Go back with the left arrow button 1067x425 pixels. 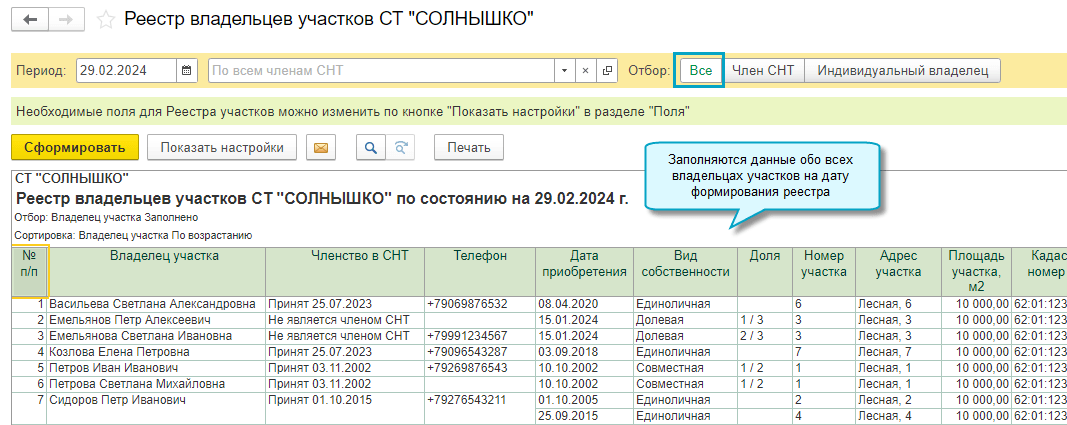(30, 19)
